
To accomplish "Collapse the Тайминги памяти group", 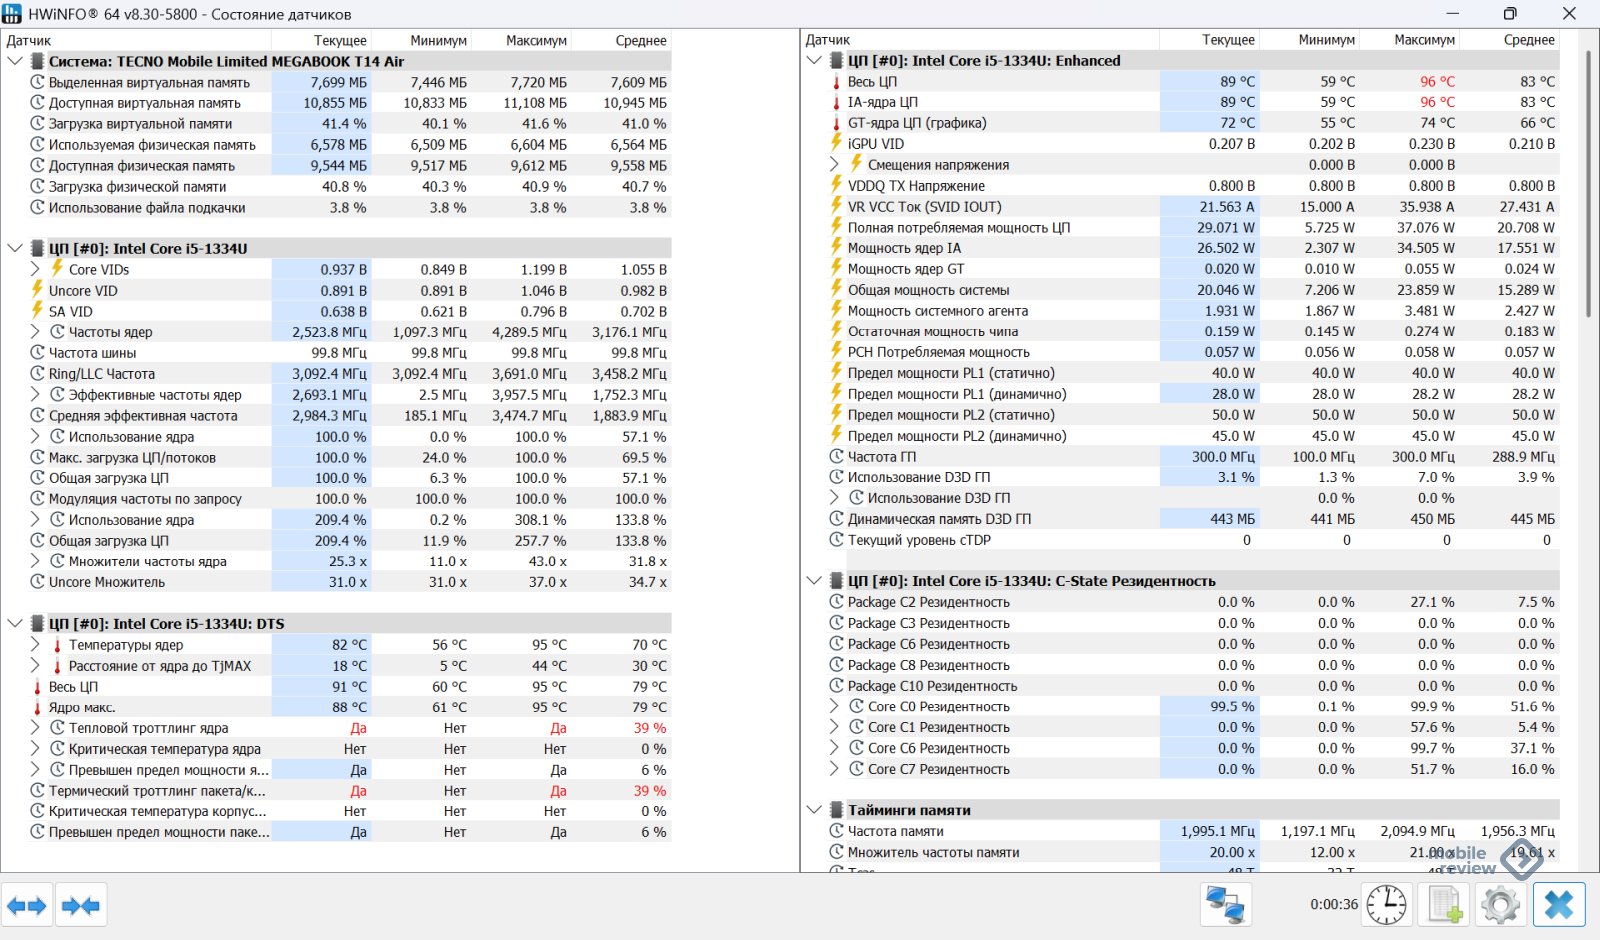I will point(814,810).
